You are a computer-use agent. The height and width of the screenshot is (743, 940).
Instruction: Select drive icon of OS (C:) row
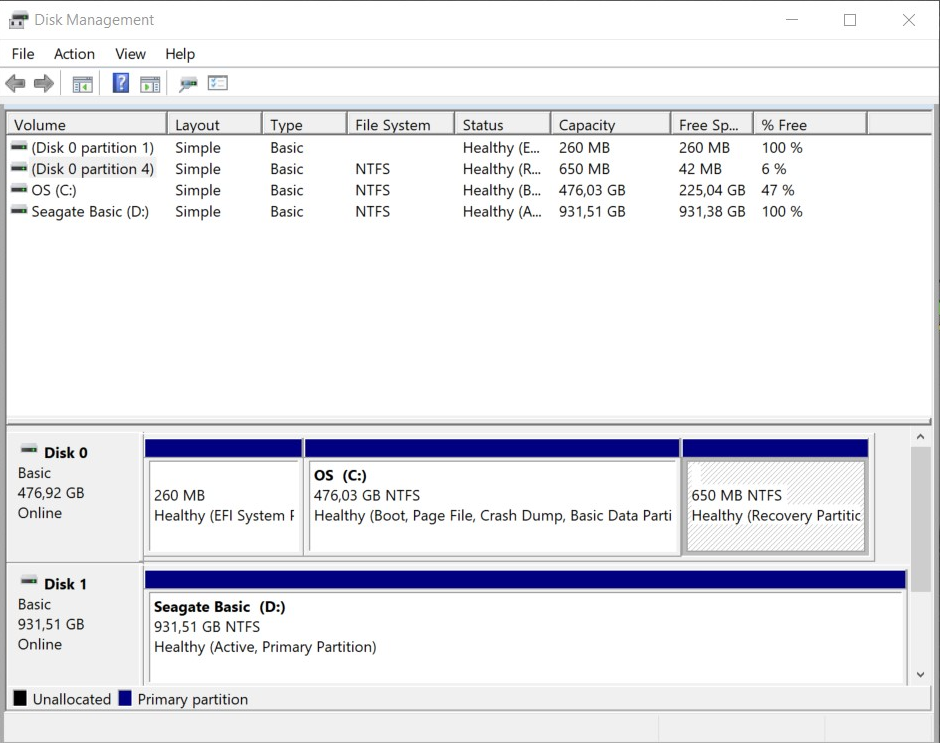pos(19,189)
